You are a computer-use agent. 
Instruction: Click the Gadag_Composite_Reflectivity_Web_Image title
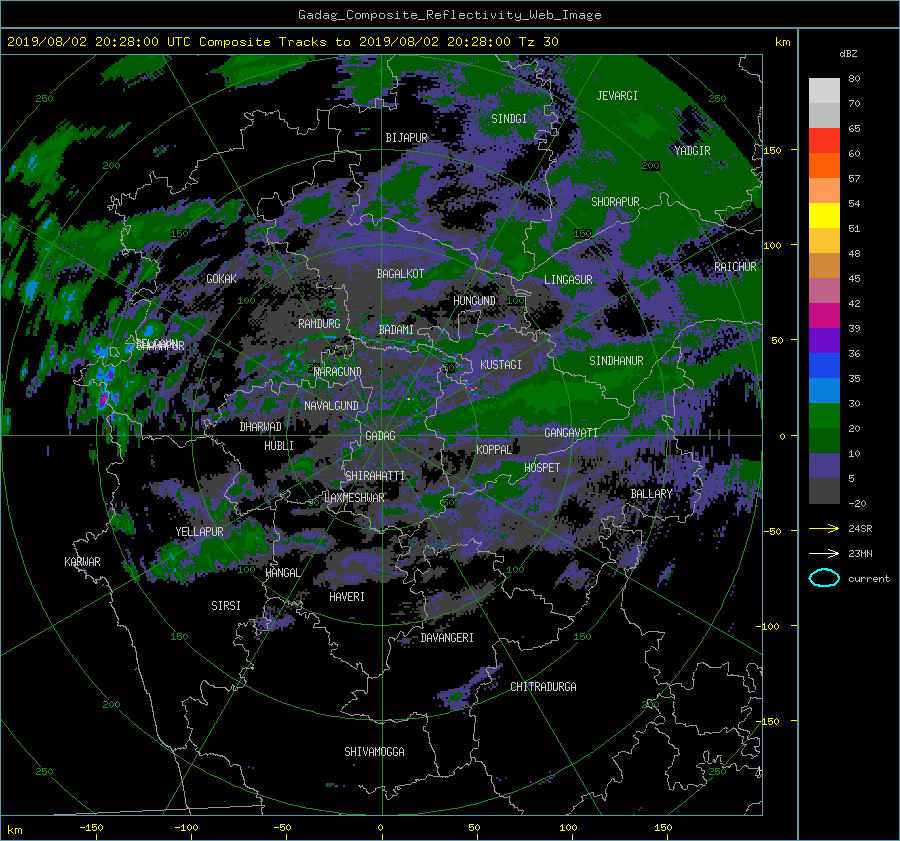449,15
